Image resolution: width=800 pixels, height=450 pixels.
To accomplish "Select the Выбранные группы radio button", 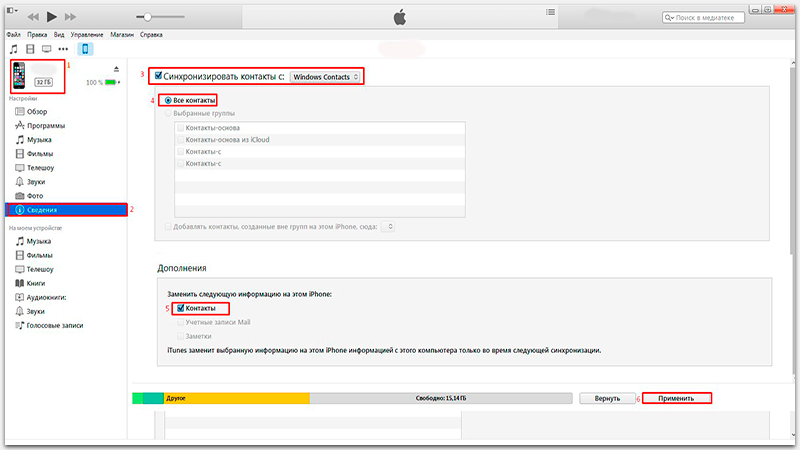I will coord(168,113).
